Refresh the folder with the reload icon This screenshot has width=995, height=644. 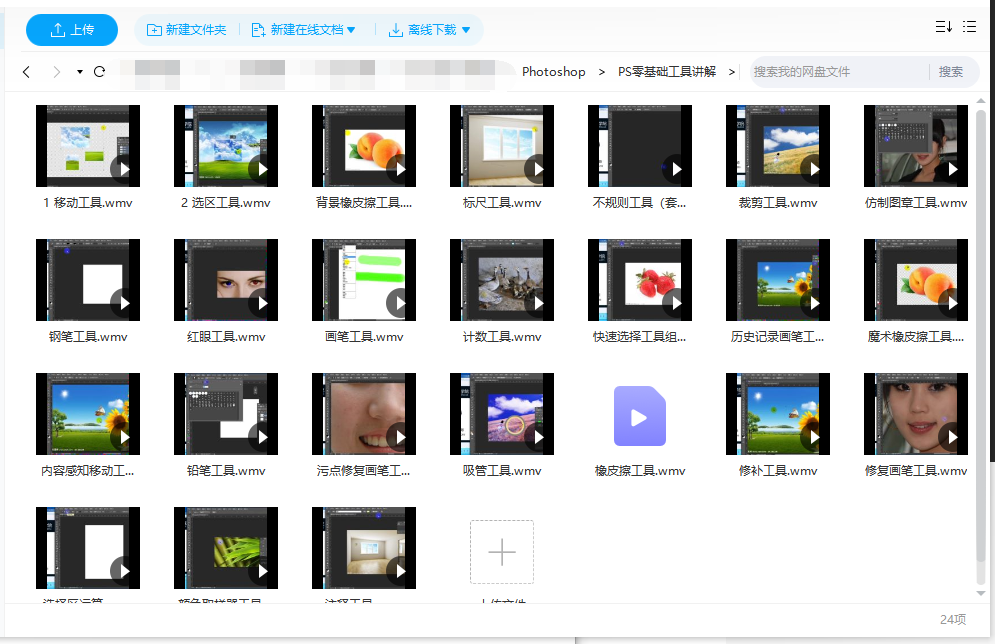coord(100,72)
